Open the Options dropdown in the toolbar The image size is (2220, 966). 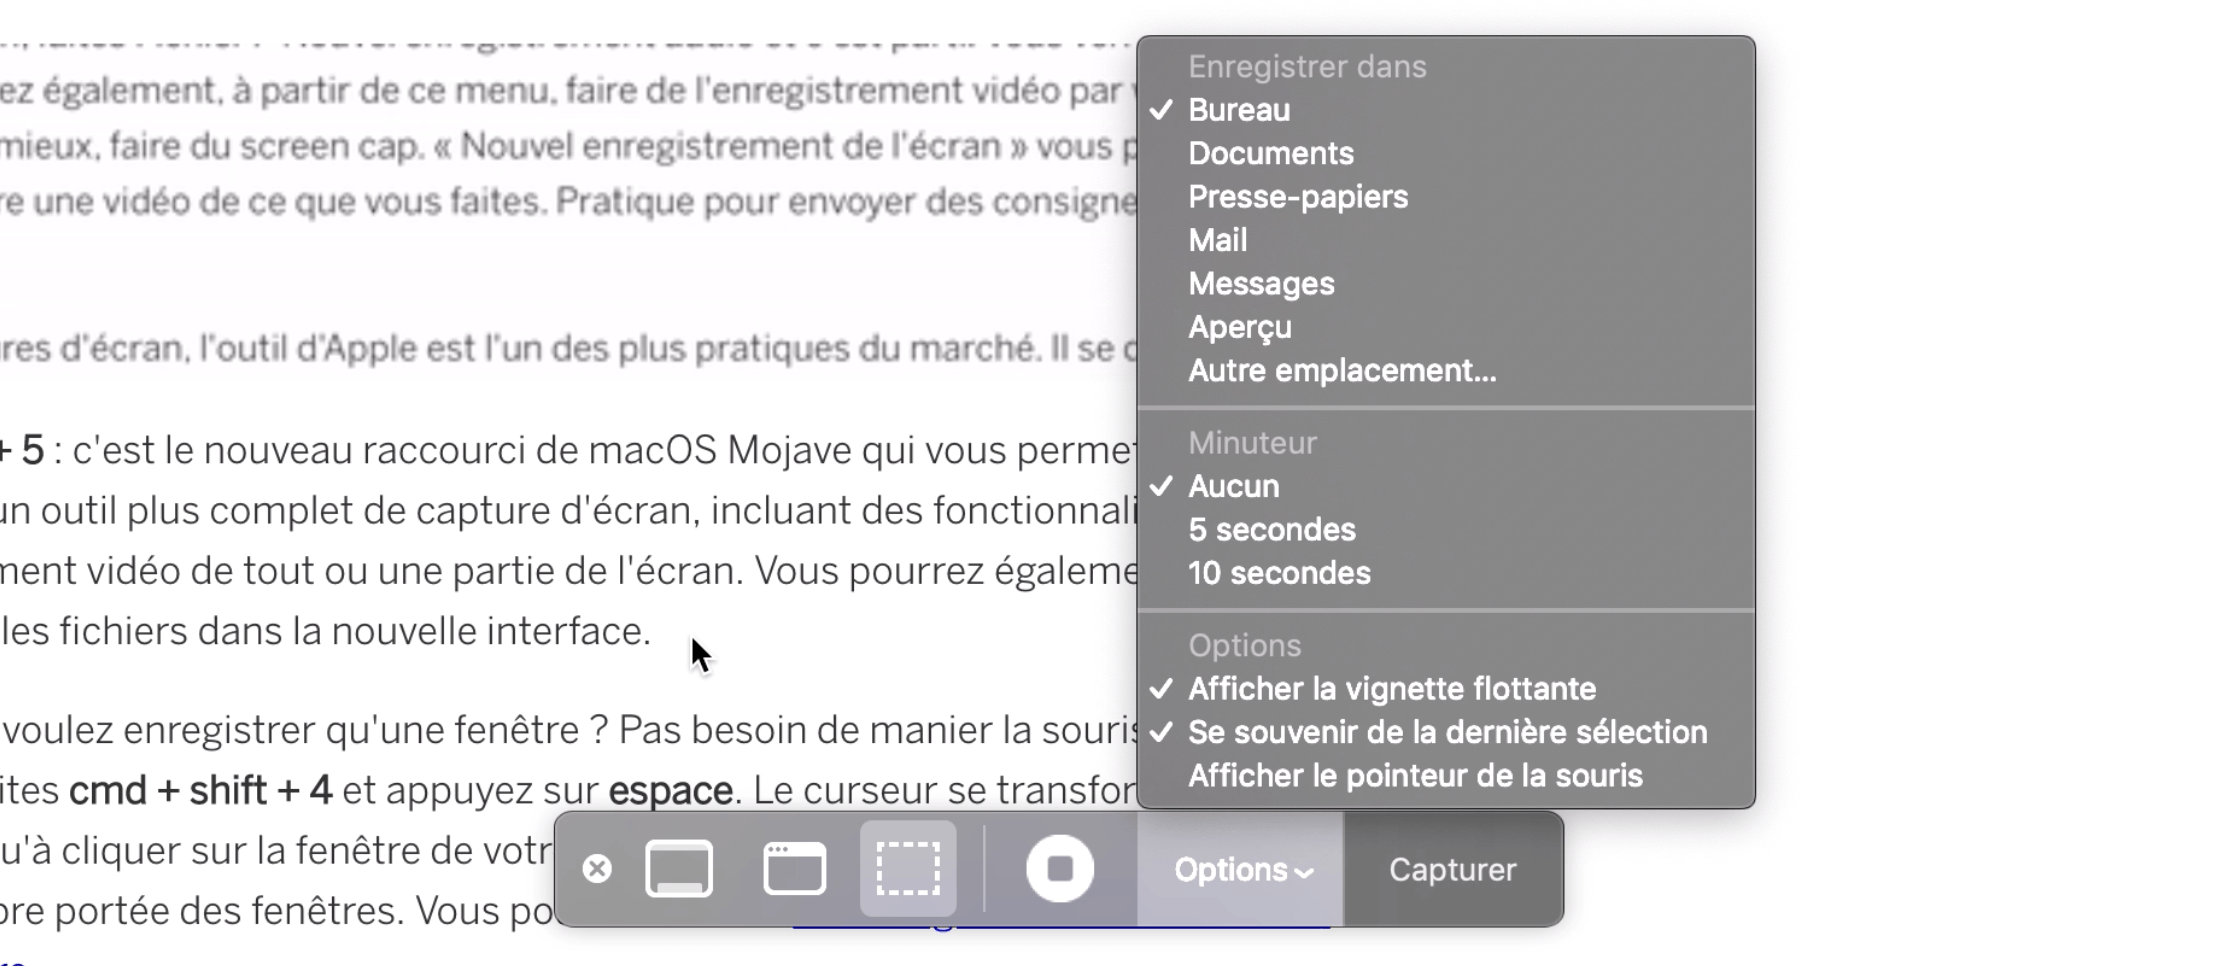pos(1241,870)
